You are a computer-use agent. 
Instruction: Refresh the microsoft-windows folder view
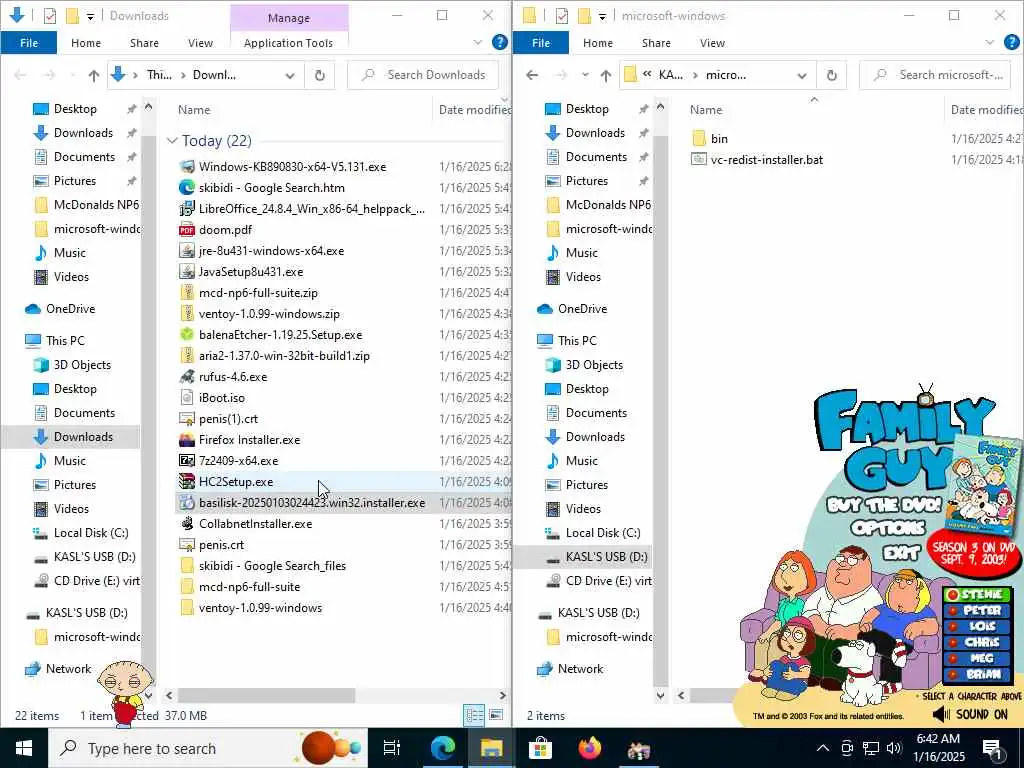tap(831, 75)
